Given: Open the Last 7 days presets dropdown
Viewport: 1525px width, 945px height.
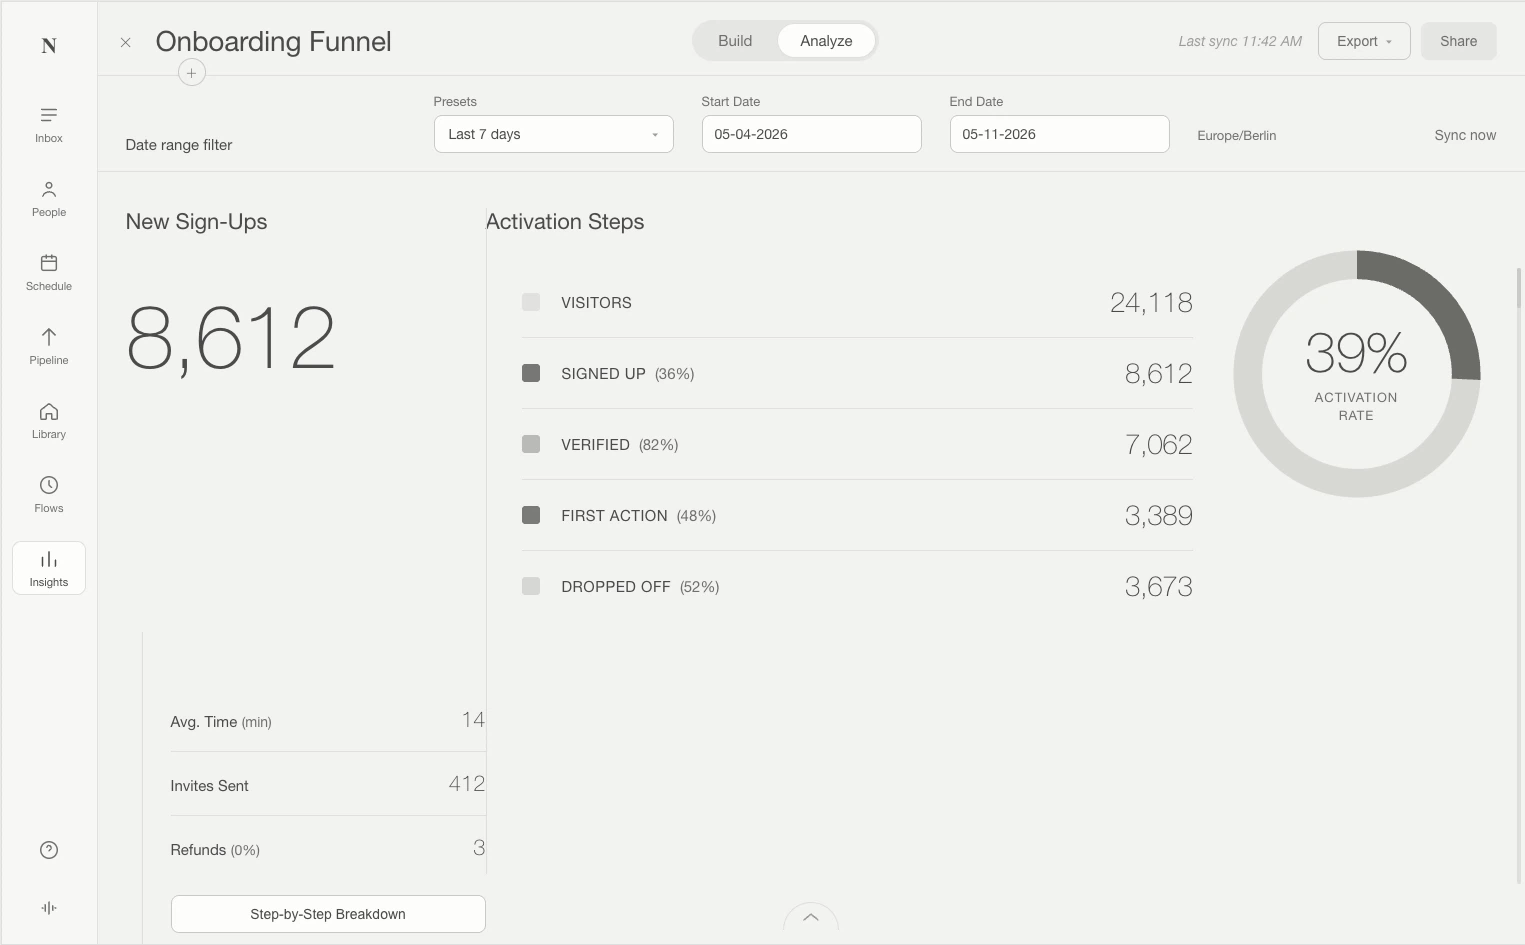Looking at the screenshot, I should click(x=553, y=134).
